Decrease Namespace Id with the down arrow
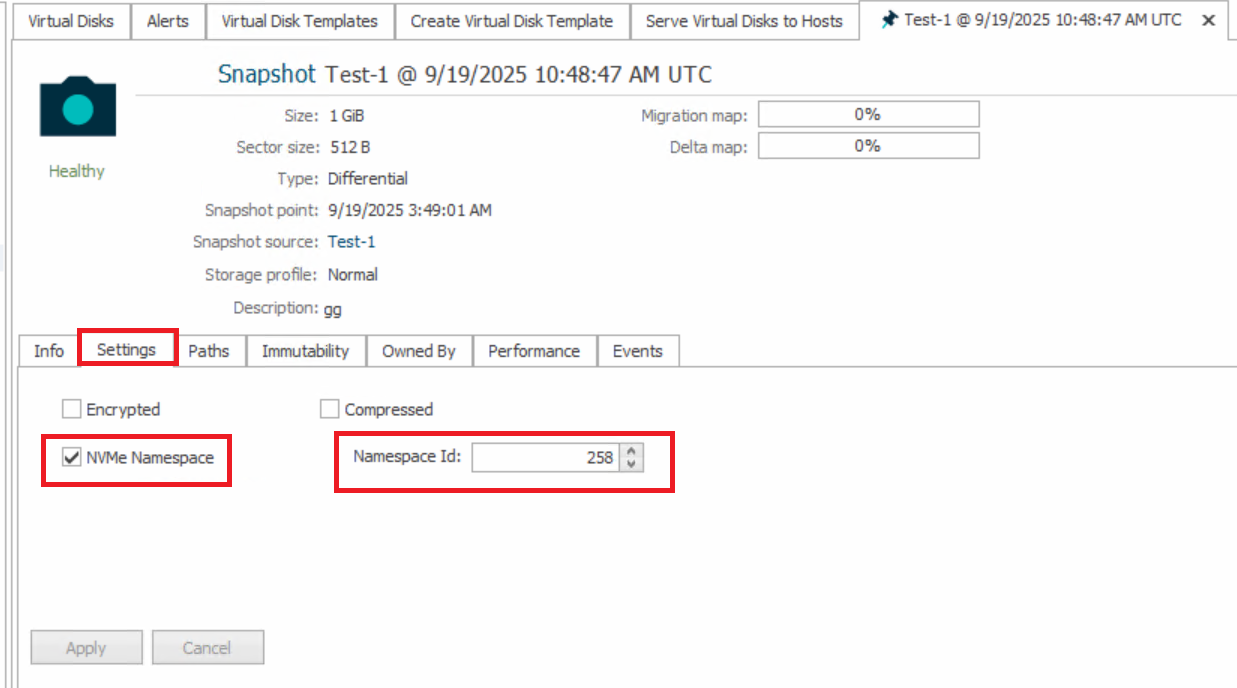The image size is (1237, 688). tap(631, 464)
